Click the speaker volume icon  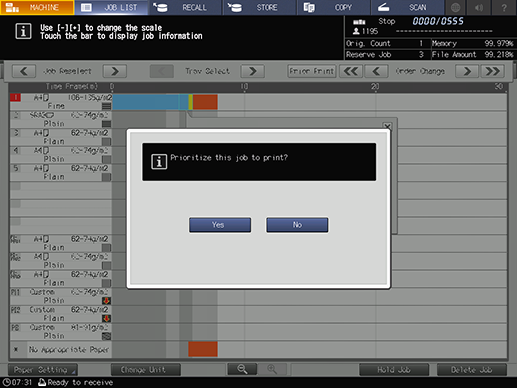point(479,7)
